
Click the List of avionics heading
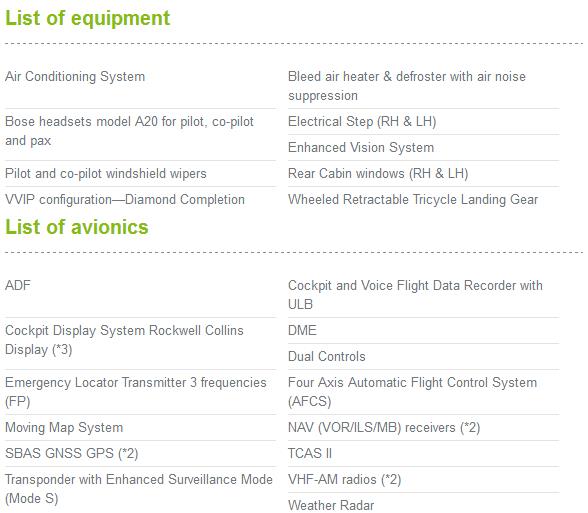coord(77,227)
